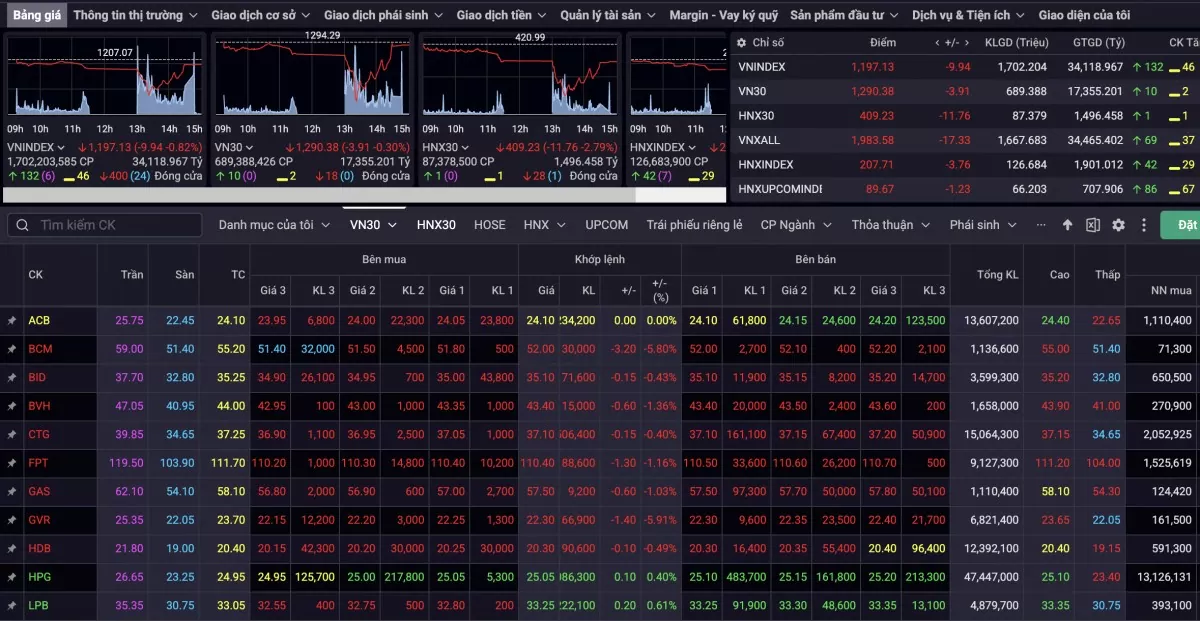Pin the HPG stock row
The width and height of the screenshot is (1200, 621).
pyautogui.click(x=12, y=577)
